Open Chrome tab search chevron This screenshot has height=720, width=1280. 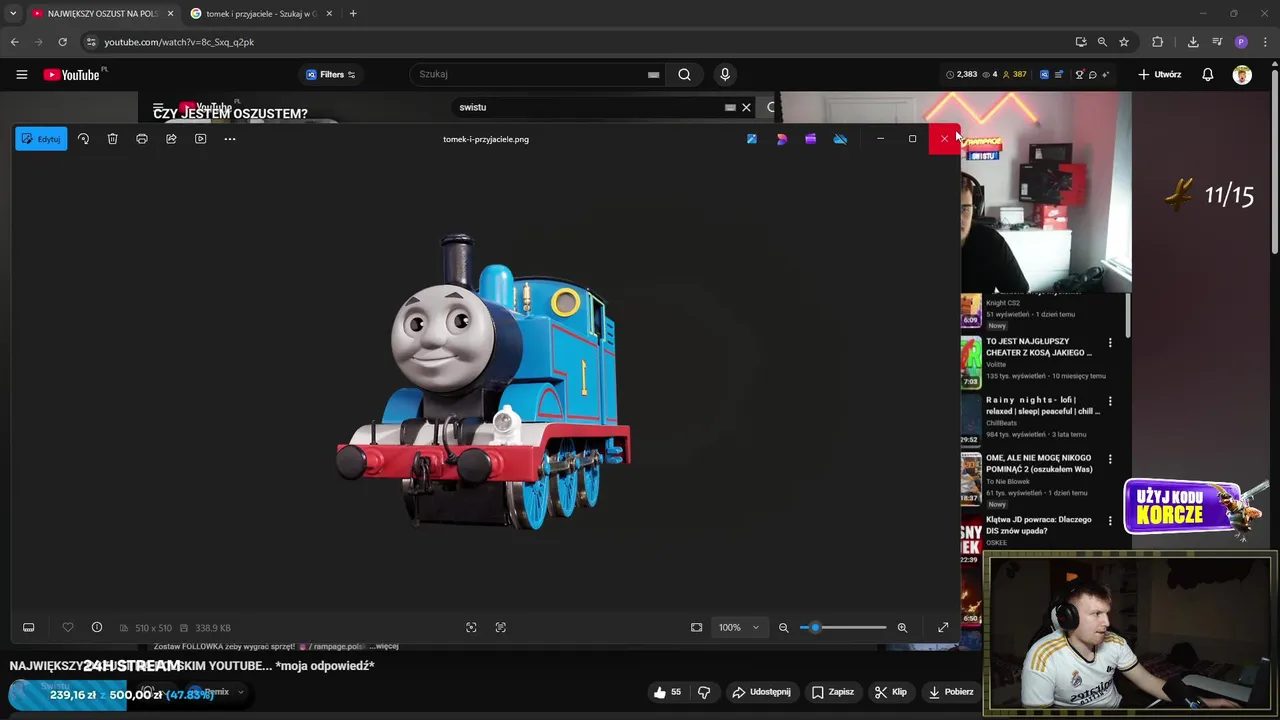(13, 14)
